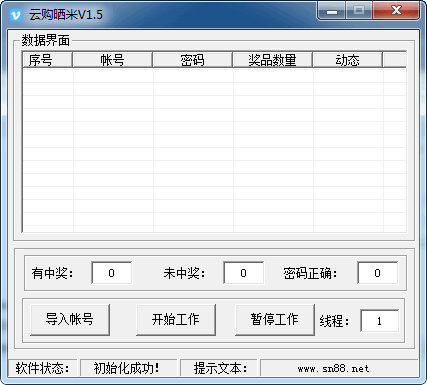The image size is (427, 385).
Task: Click the 数据界面 group label
Action: point(46,41)
